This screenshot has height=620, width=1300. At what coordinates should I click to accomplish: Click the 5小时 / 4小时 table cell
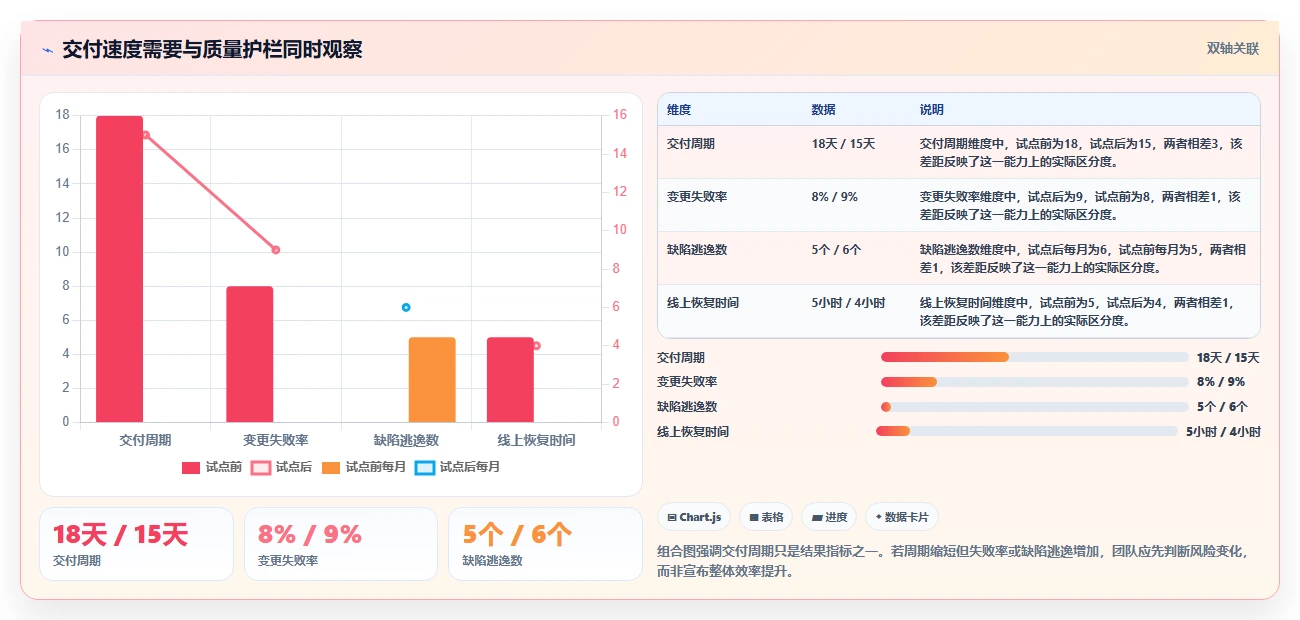[x=856, y=311]
